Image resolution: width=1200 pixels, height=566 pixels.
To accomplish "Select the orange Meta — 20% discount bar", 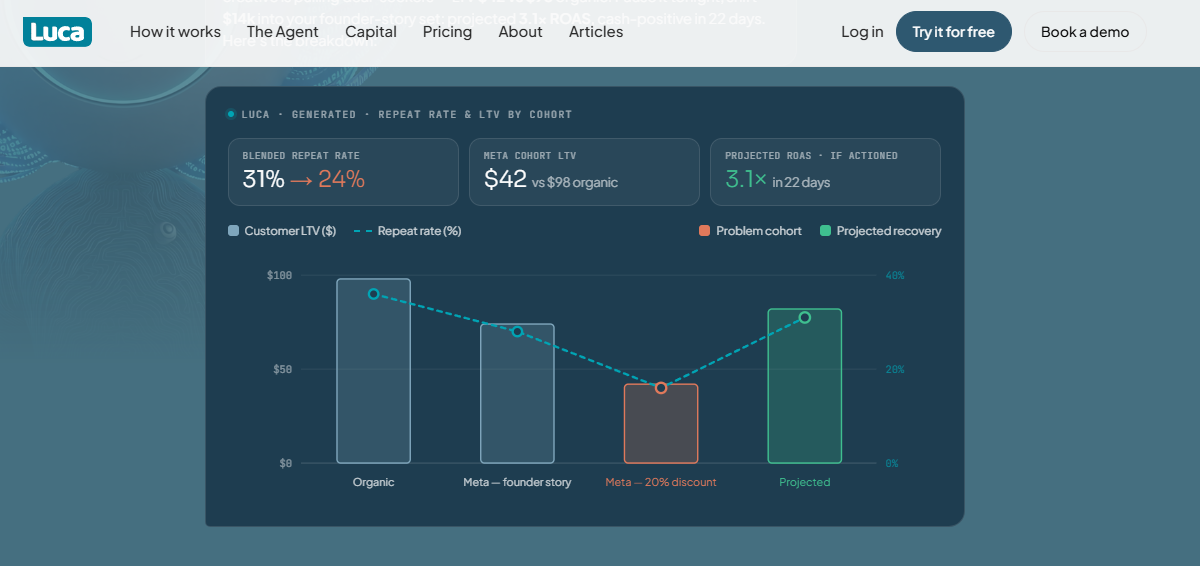I will [661, 424].
